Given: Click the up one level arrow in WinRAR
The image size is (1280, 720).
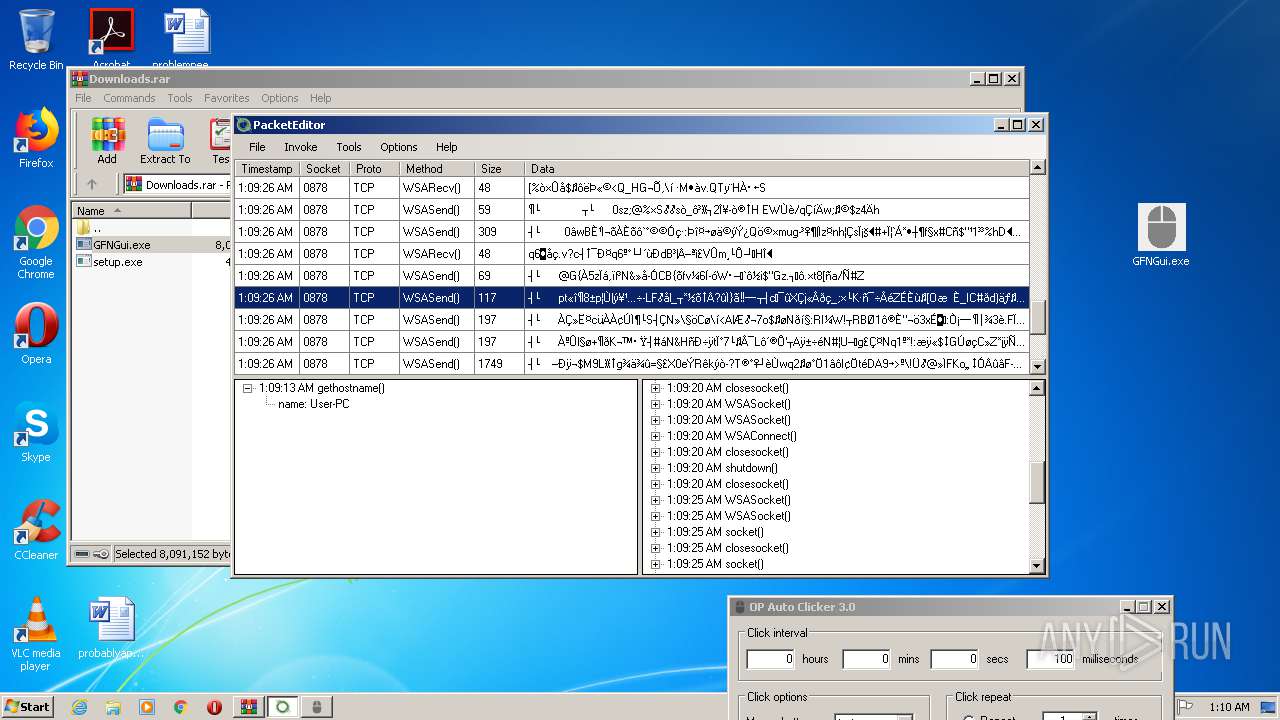Looking at the screenshot, I should (x=92, y=184).
